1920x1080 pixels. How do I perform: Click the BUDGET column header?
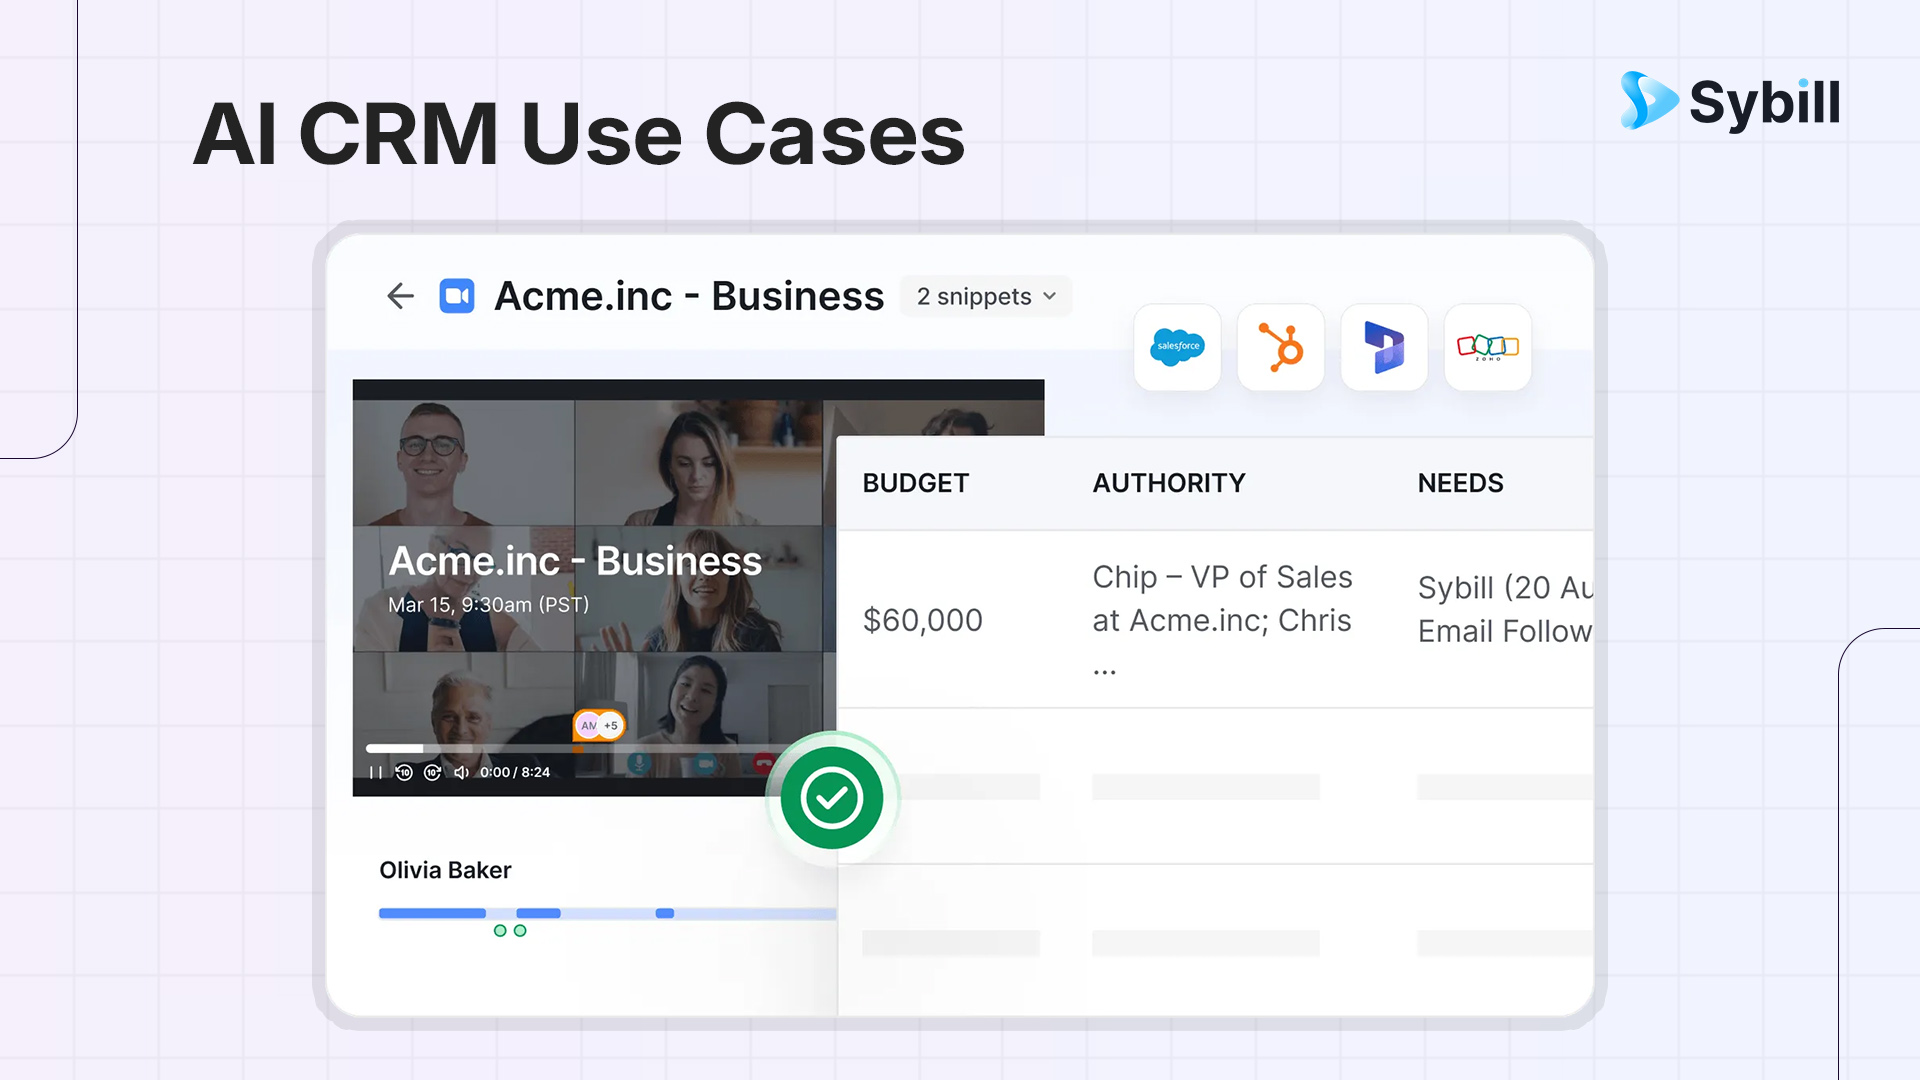point(916,483)
